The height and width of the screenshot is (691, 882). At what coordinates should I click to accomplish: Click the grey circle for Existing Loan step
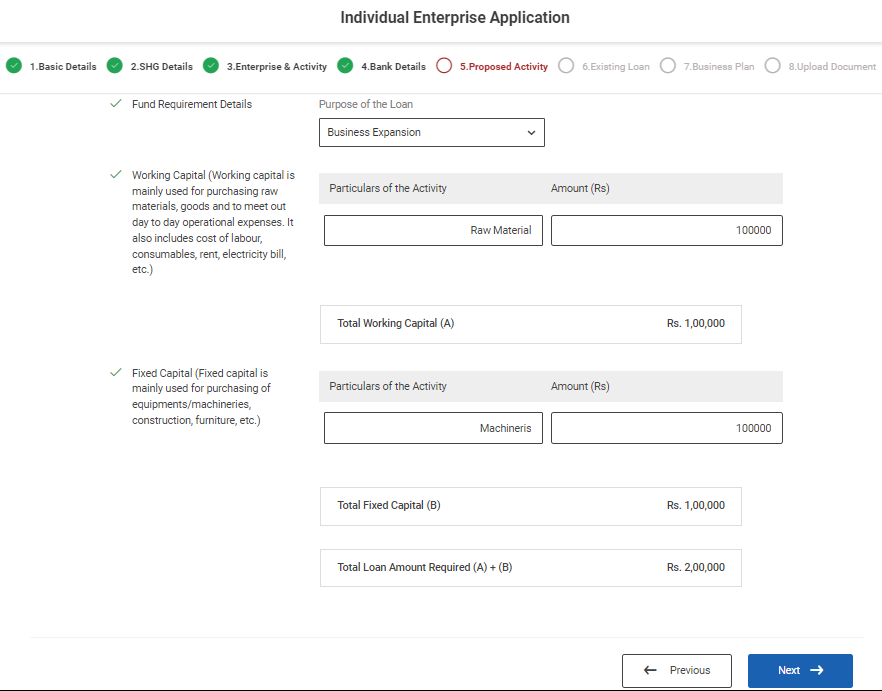tap(566, 66)
